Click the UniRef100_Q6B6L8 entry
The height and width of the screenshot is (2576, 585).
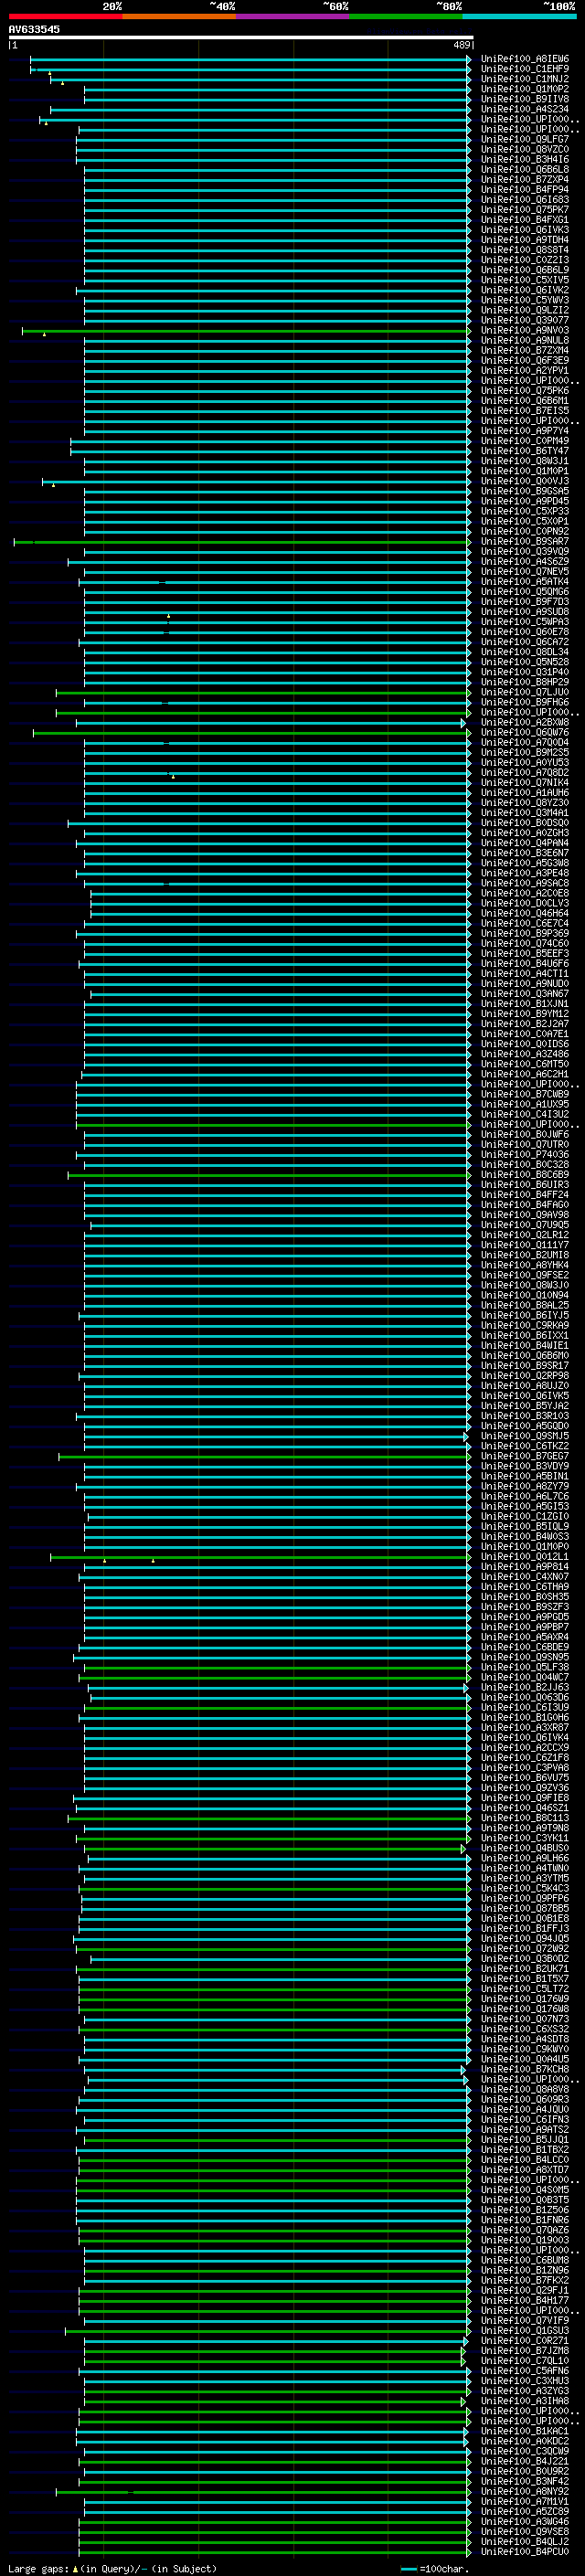pos(525,169)
